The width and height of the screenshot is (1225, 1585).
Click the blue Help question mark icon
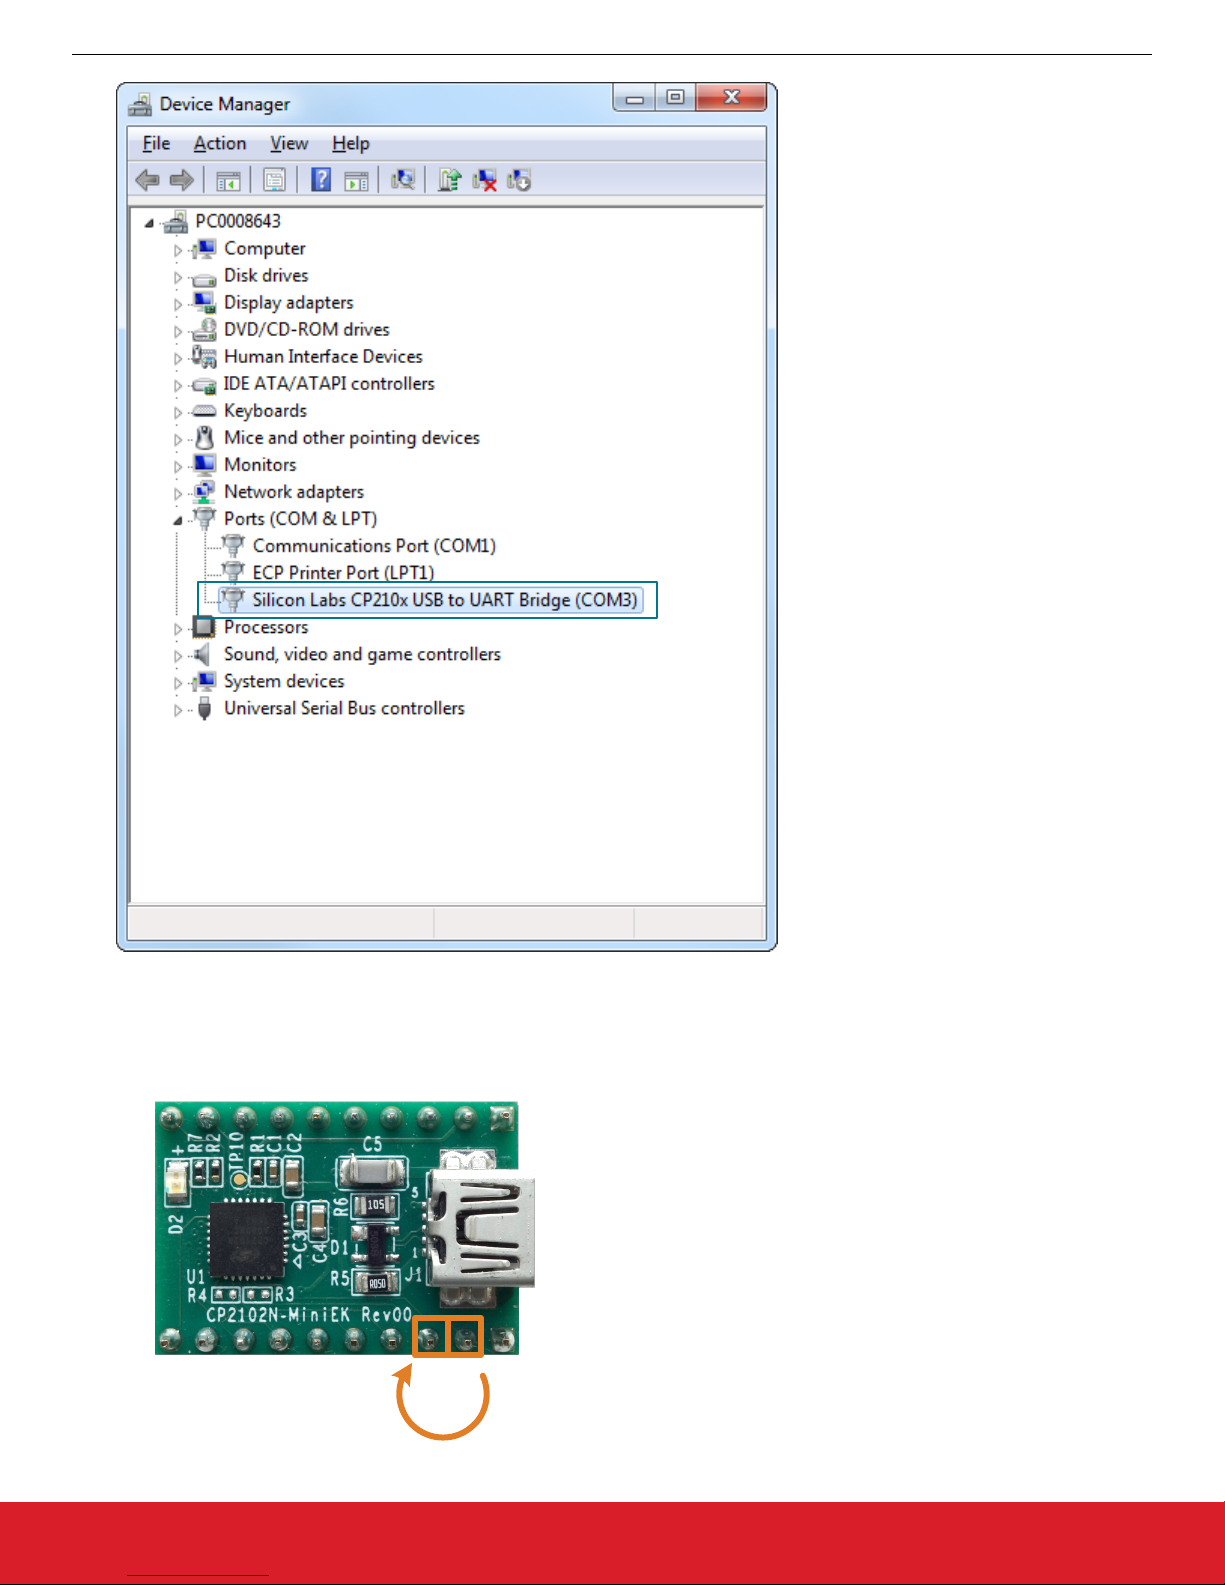pyautogui.click(x=321, y=180)
